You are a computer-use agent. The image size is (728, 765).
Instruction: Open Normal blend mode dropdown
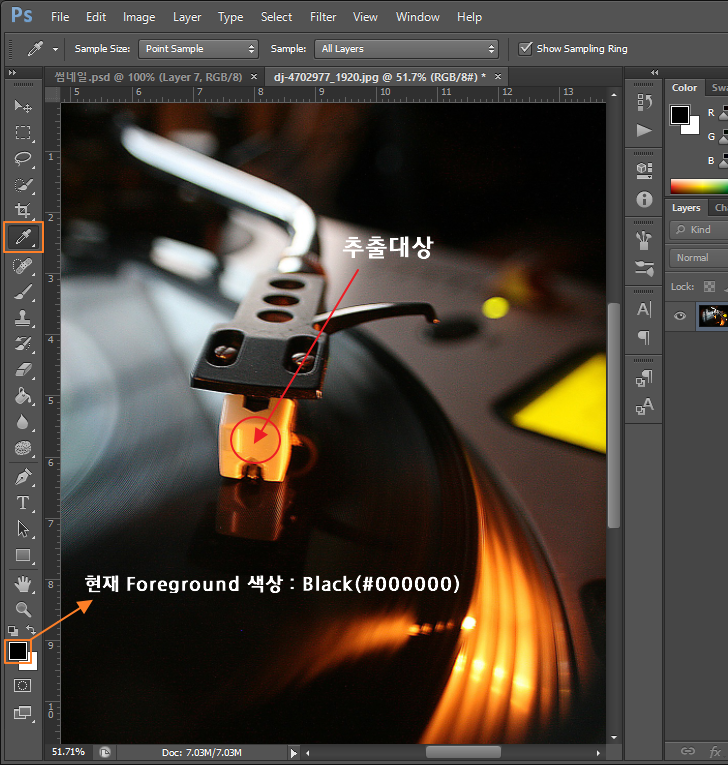point(699,258)
